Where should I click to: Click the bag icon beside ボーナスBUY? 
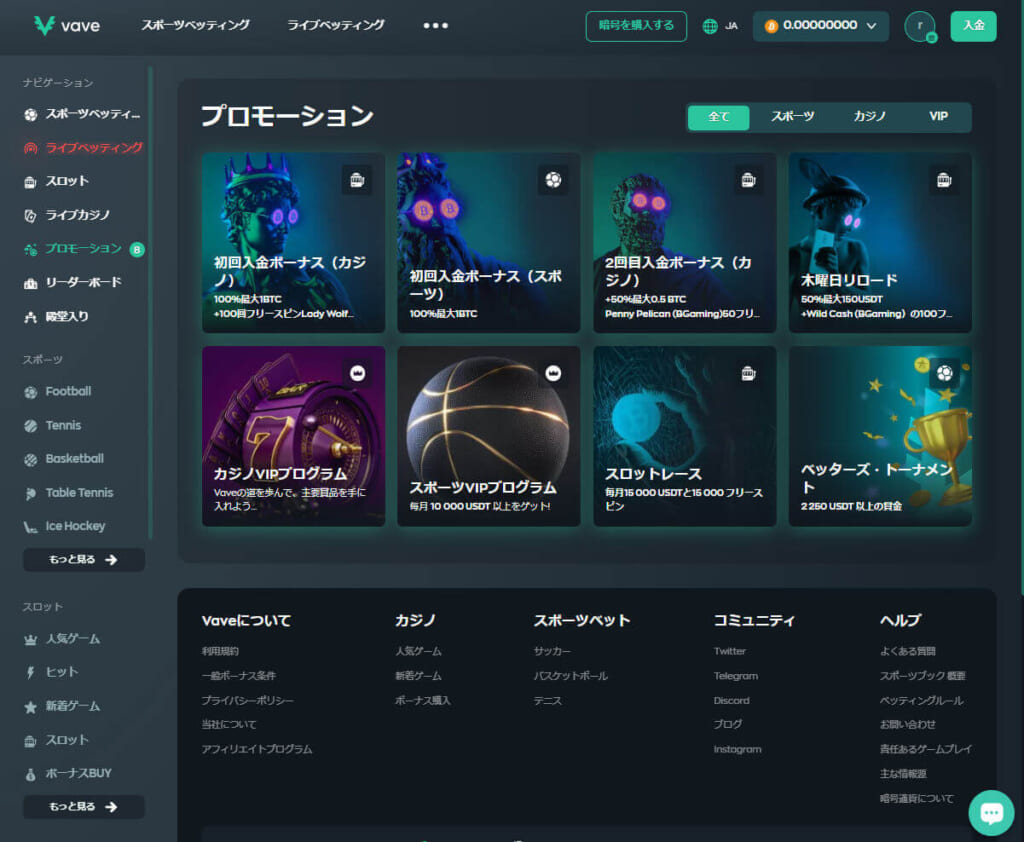click(x=31, y=774)
